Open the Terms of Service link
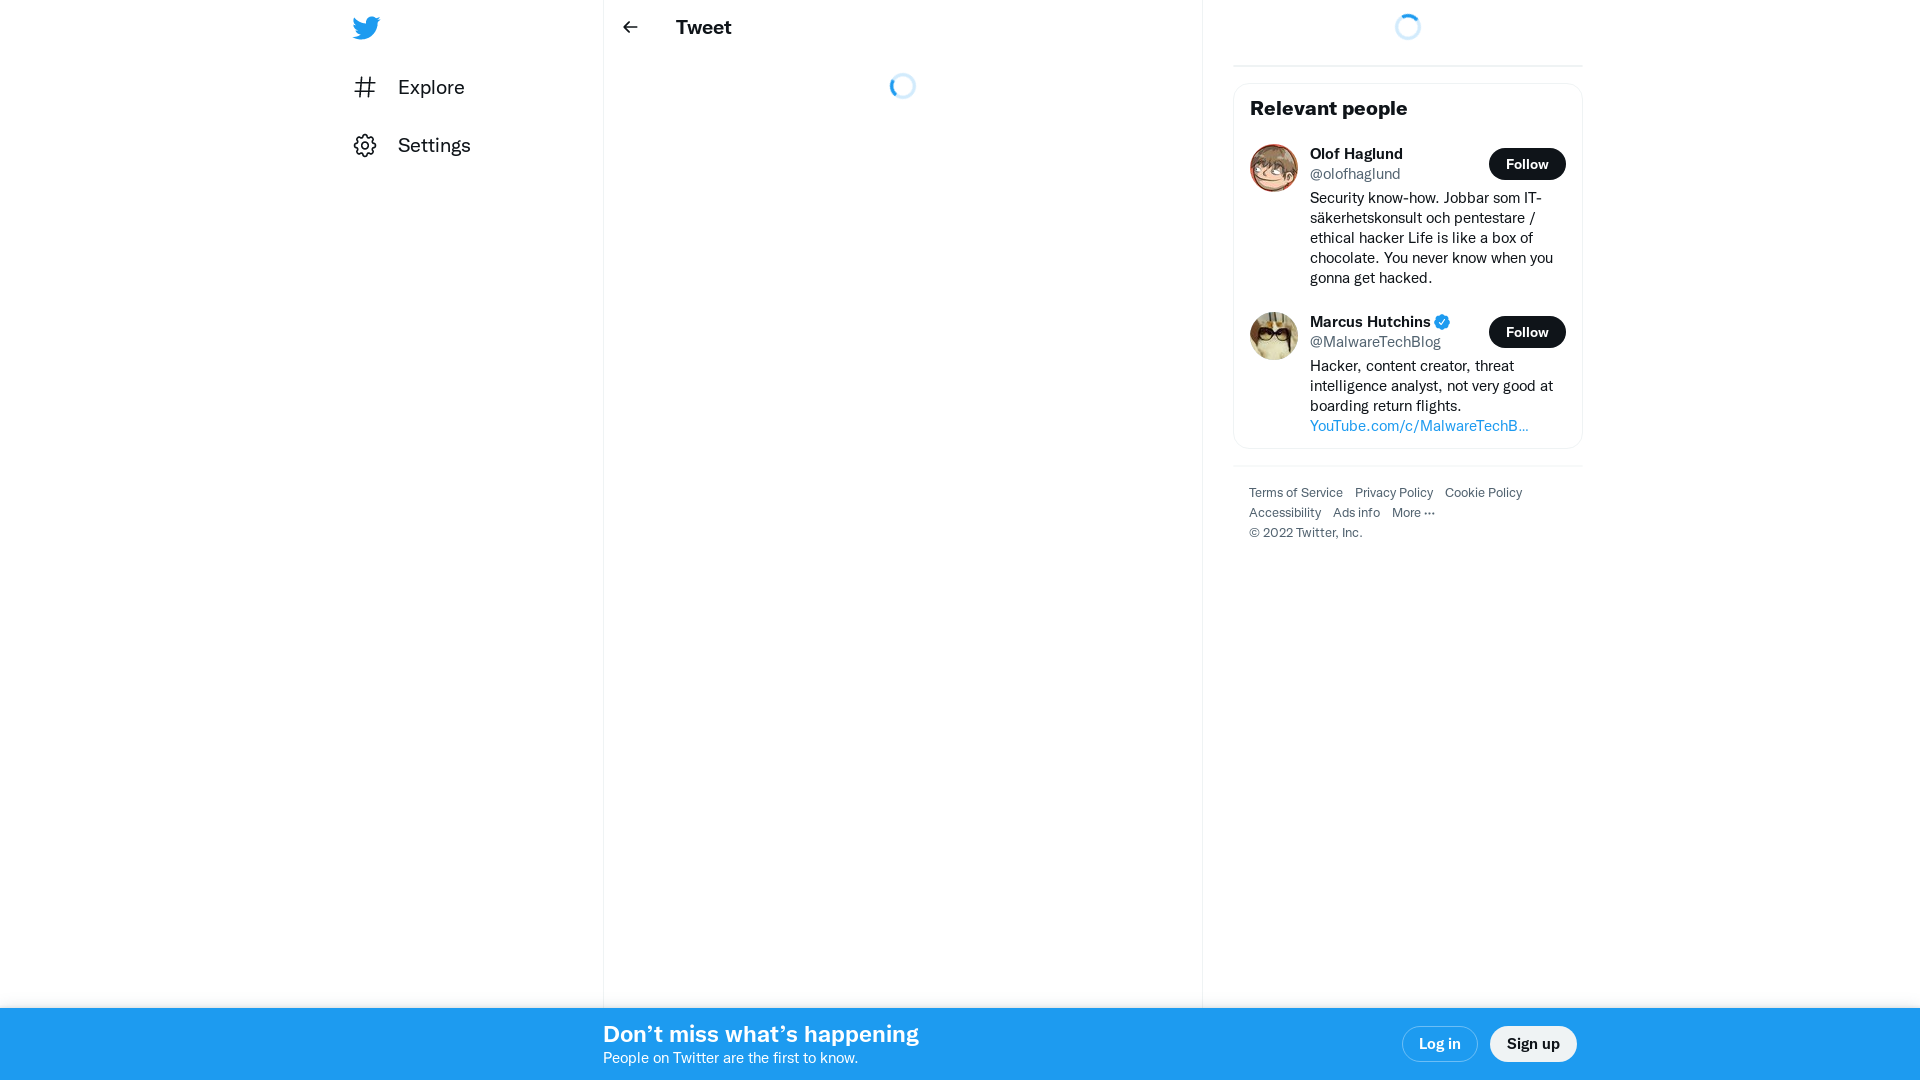Screen dimensions: 1920x1080 (1295, 493)
